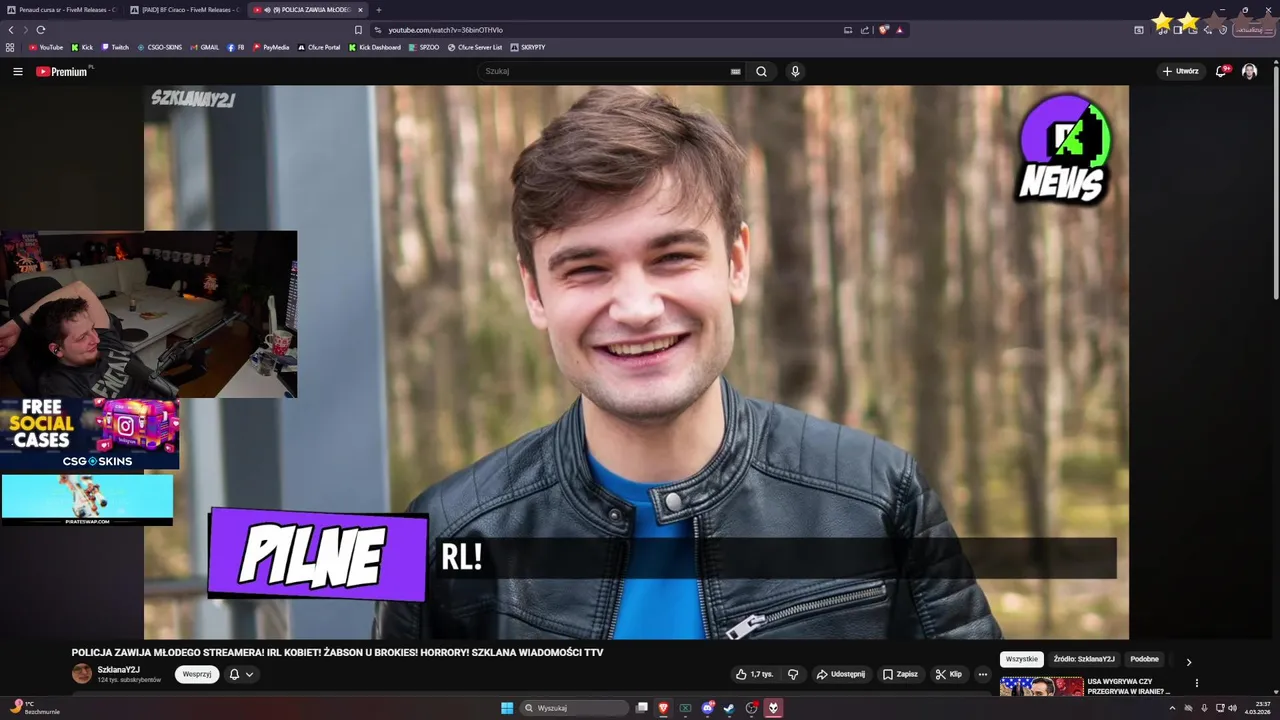Viewport: 1280px width, 720px height.
Task: Open the clock and date 23:37
Action: pos(1257,708)
